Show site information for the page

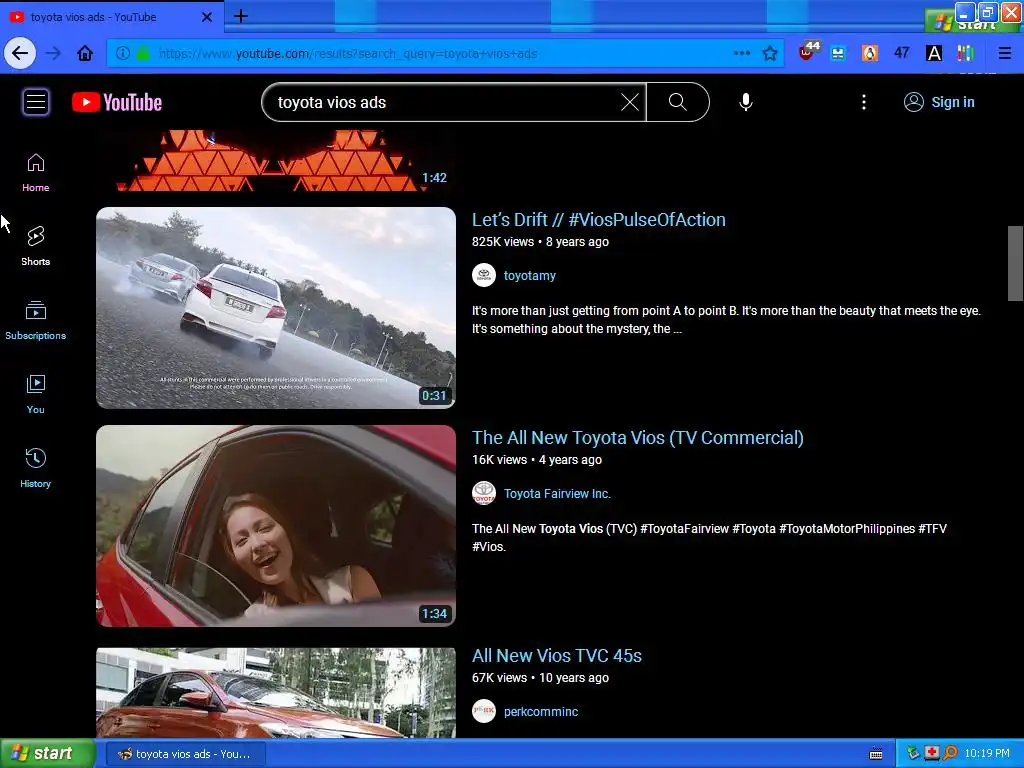[122, 54]
